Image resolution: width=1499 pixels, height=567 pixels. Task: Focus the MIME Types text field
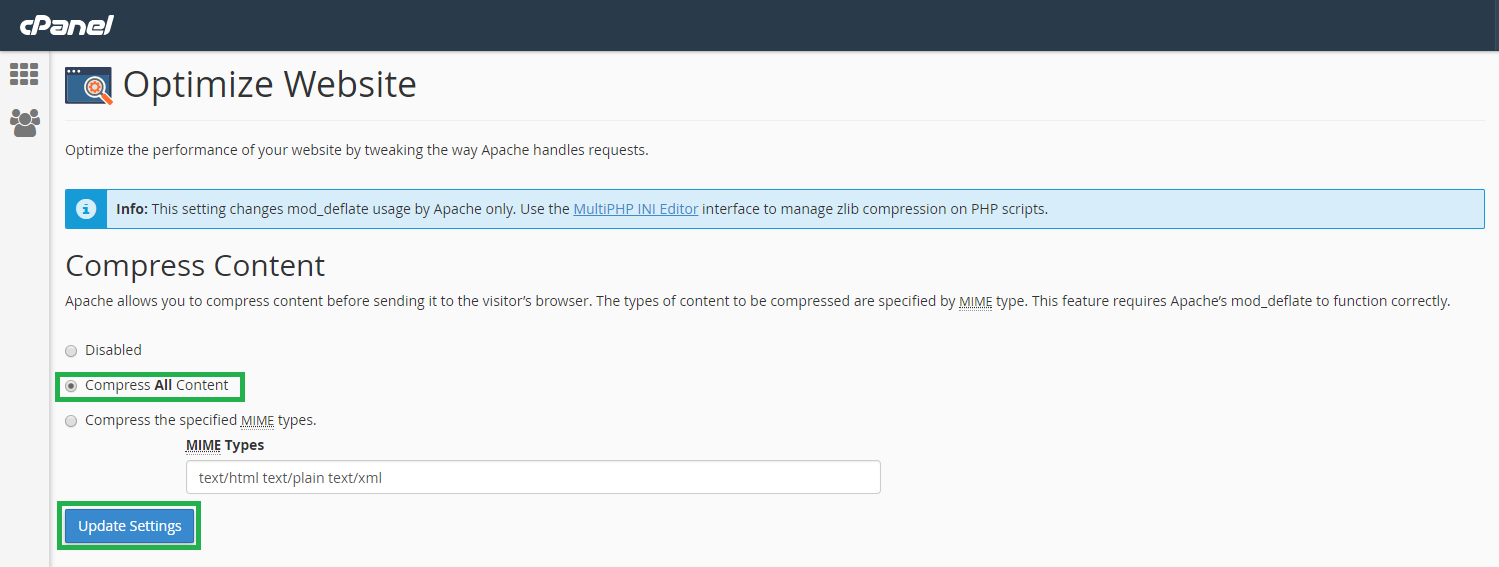533,477
